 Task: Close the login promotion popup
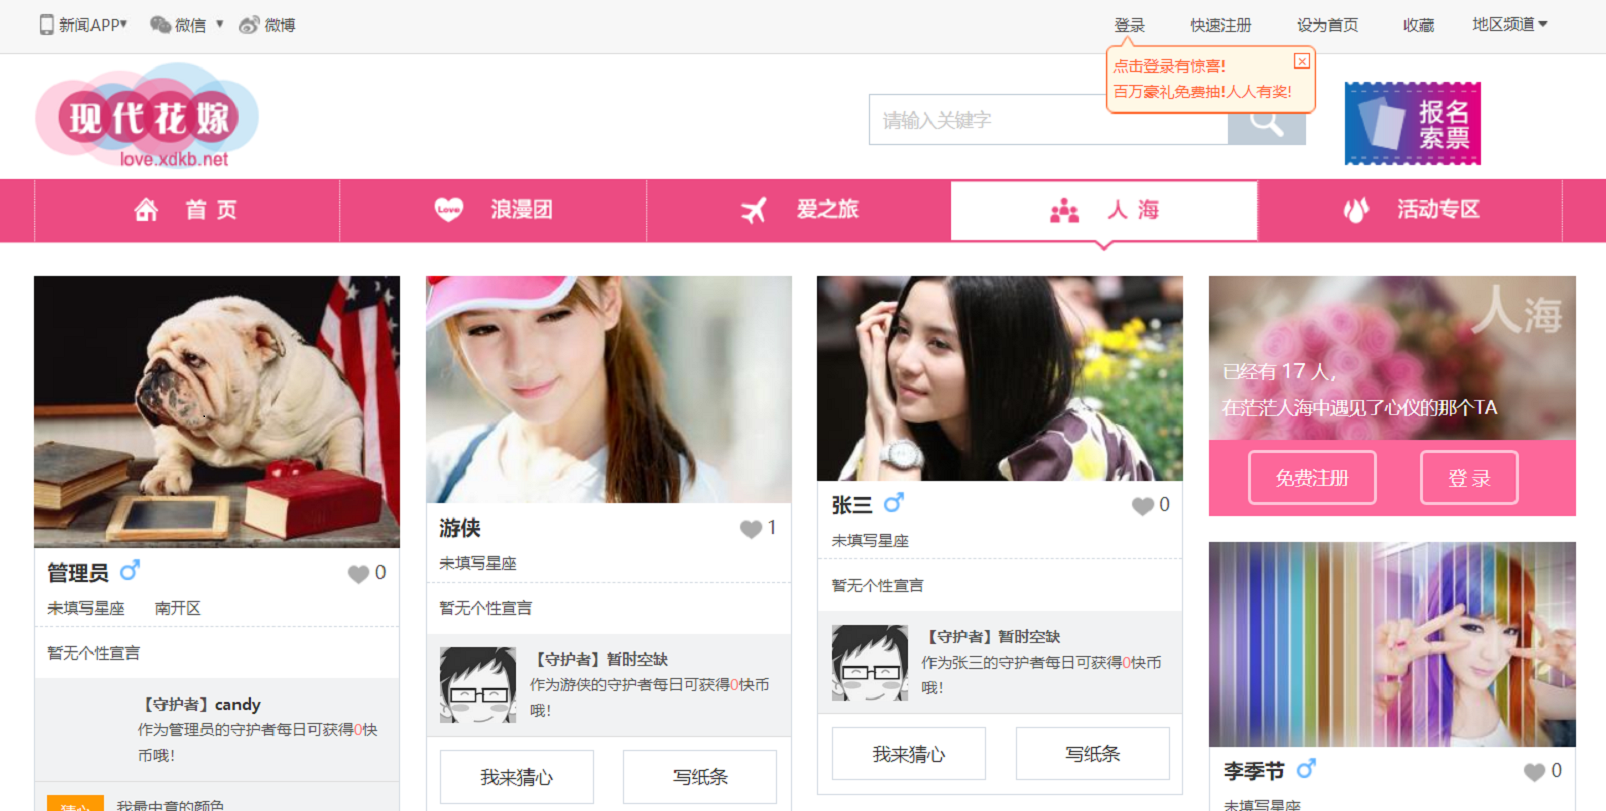click(x=1301, y=61)
